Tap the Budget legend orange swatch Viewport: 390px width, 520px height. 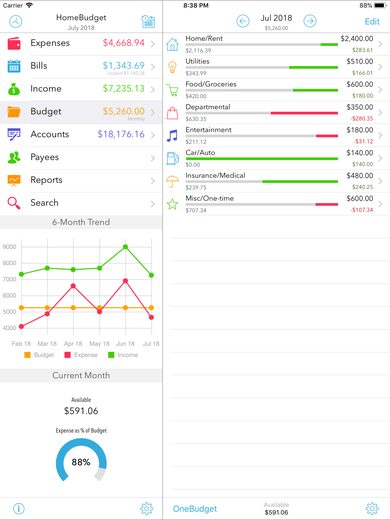[x=27, y=355]
